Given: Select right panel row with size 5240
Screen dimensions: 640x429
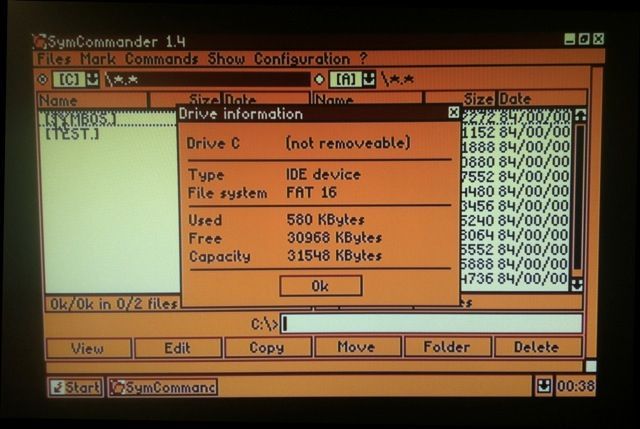Looking at the screenshot, I should coord(515,220).
